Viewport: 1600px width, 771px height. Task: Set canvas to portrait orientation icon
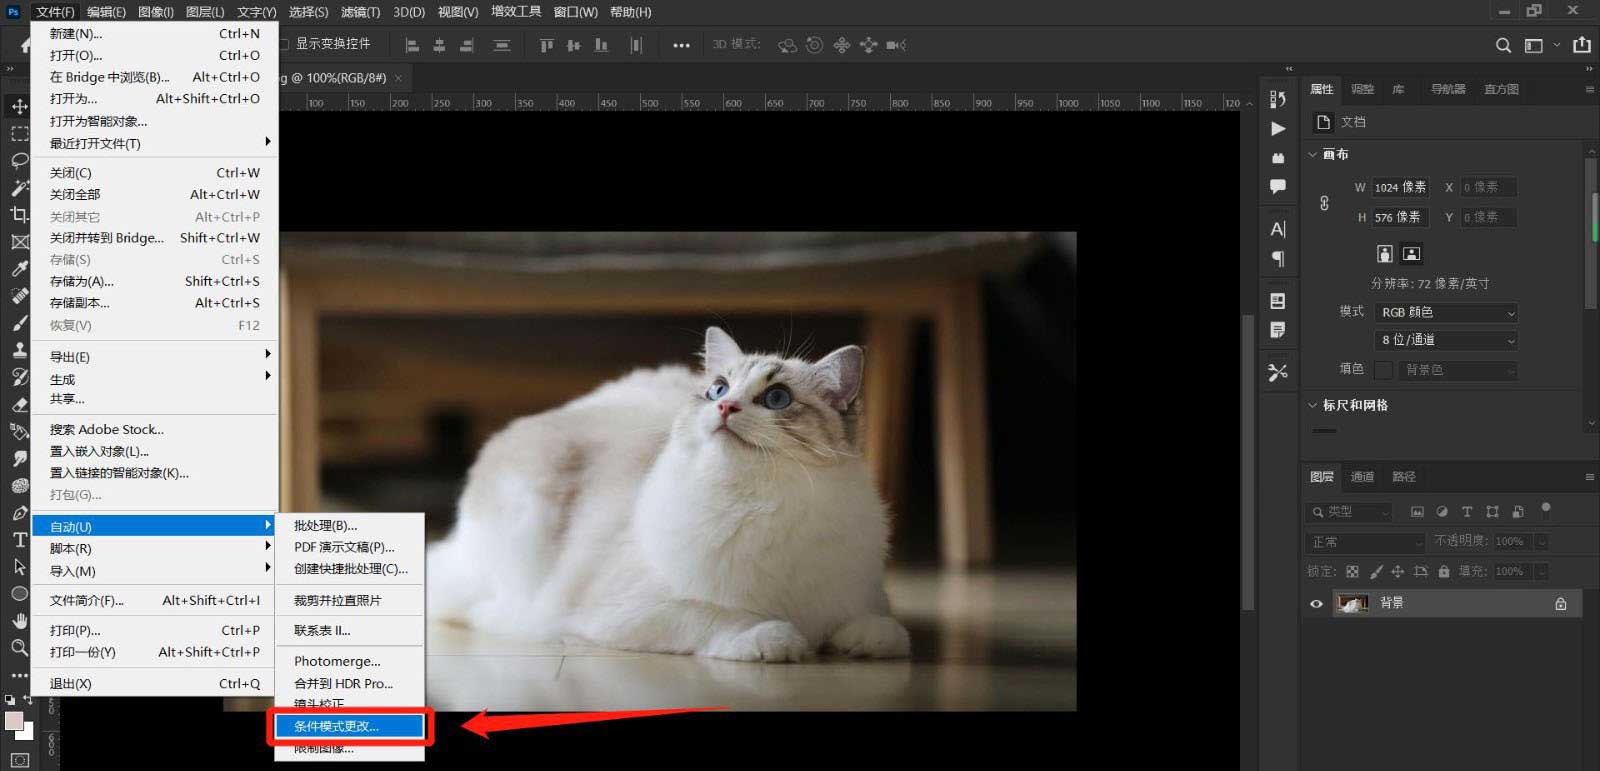1385,254
